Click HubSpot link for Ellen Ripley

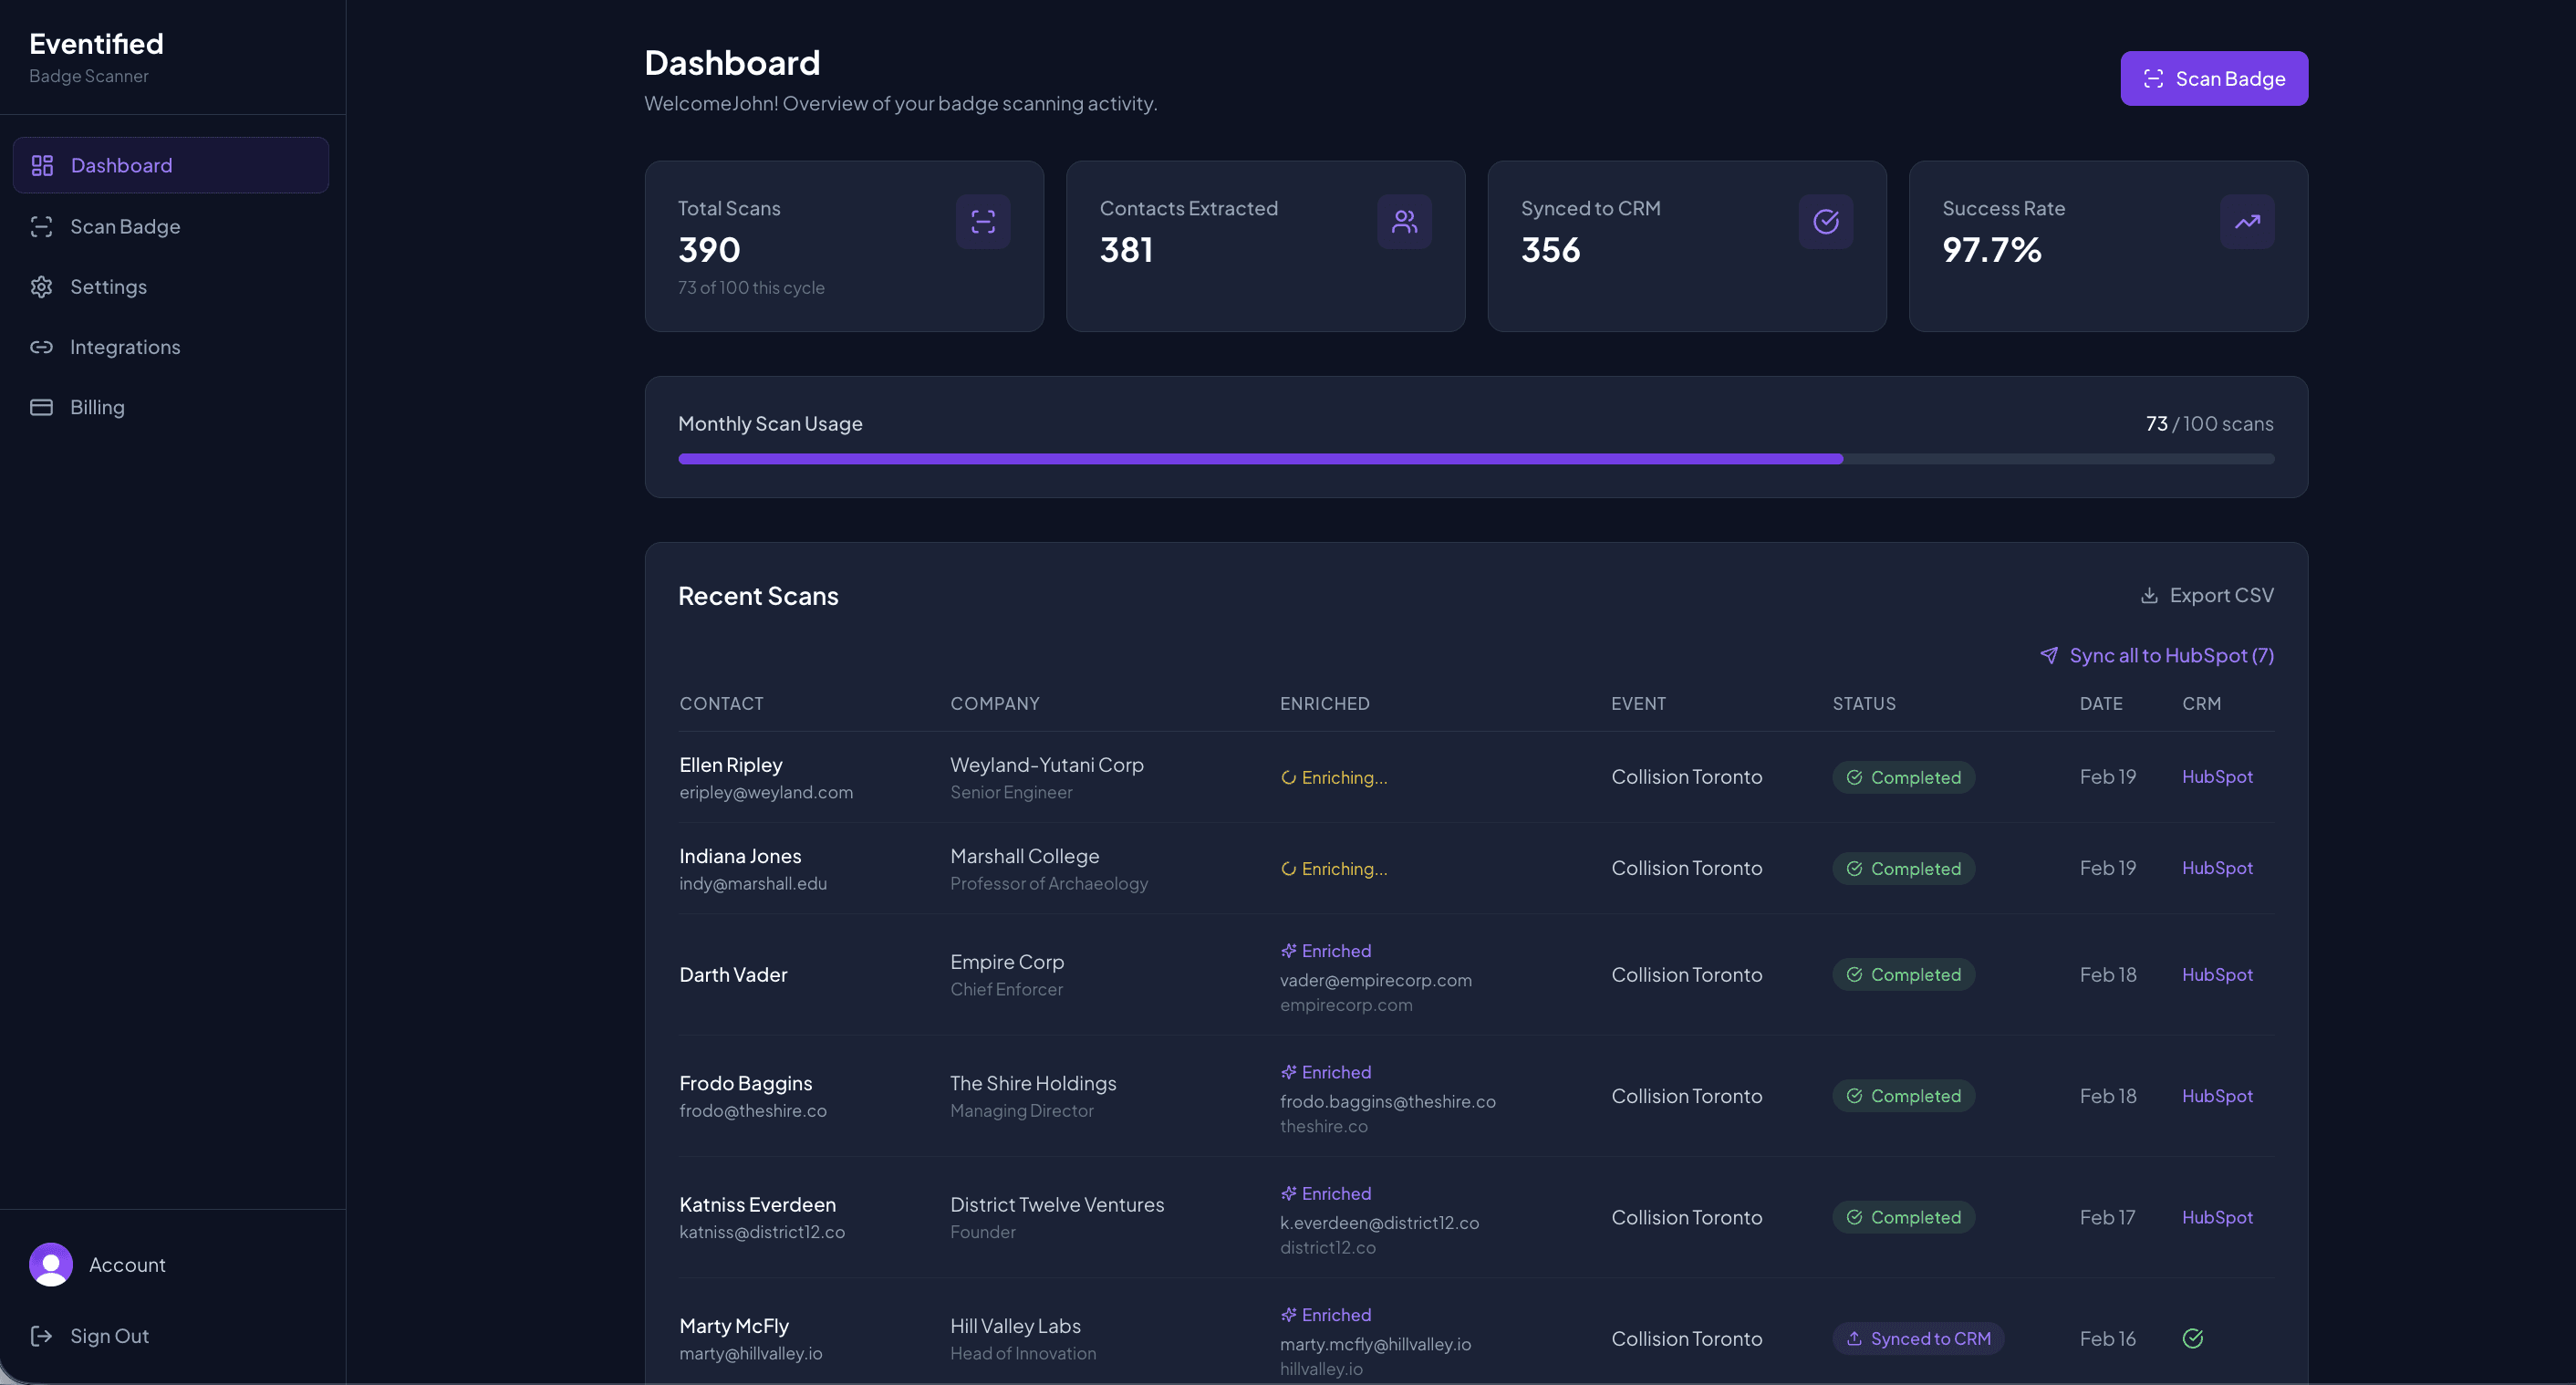click(2217, 777)
